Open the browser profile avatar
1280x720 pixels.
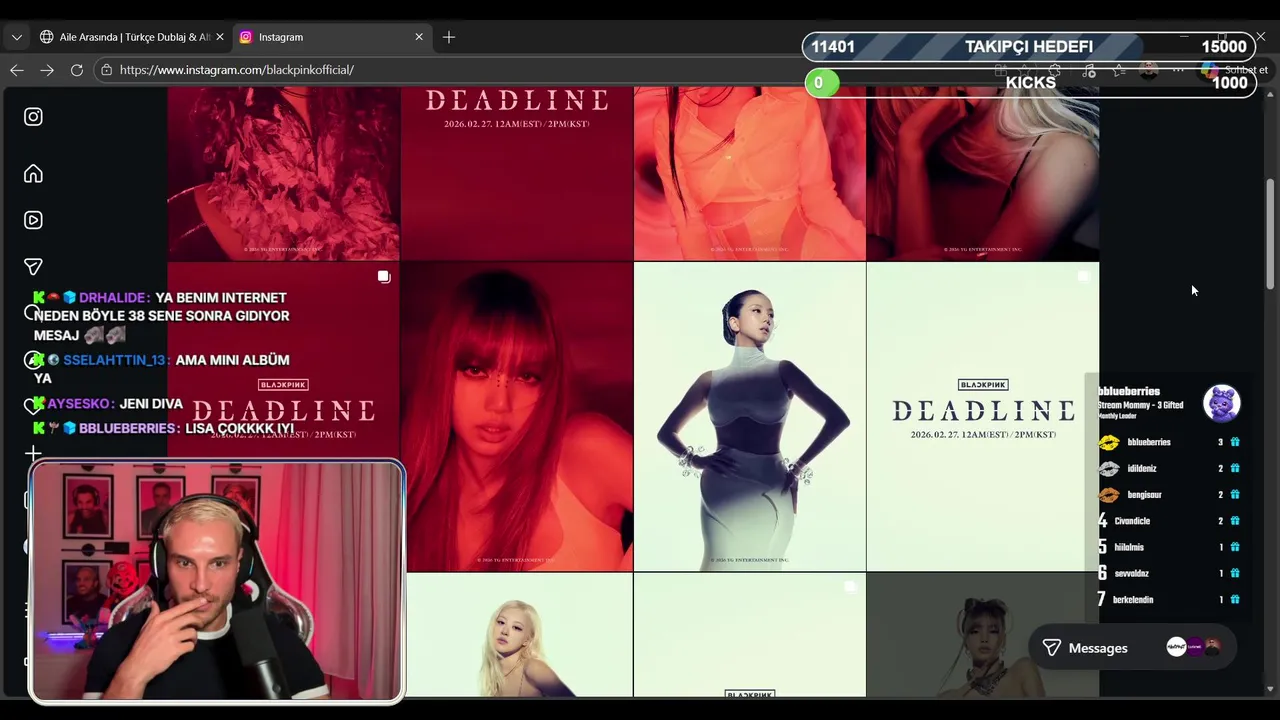(x=1149, y=70)
